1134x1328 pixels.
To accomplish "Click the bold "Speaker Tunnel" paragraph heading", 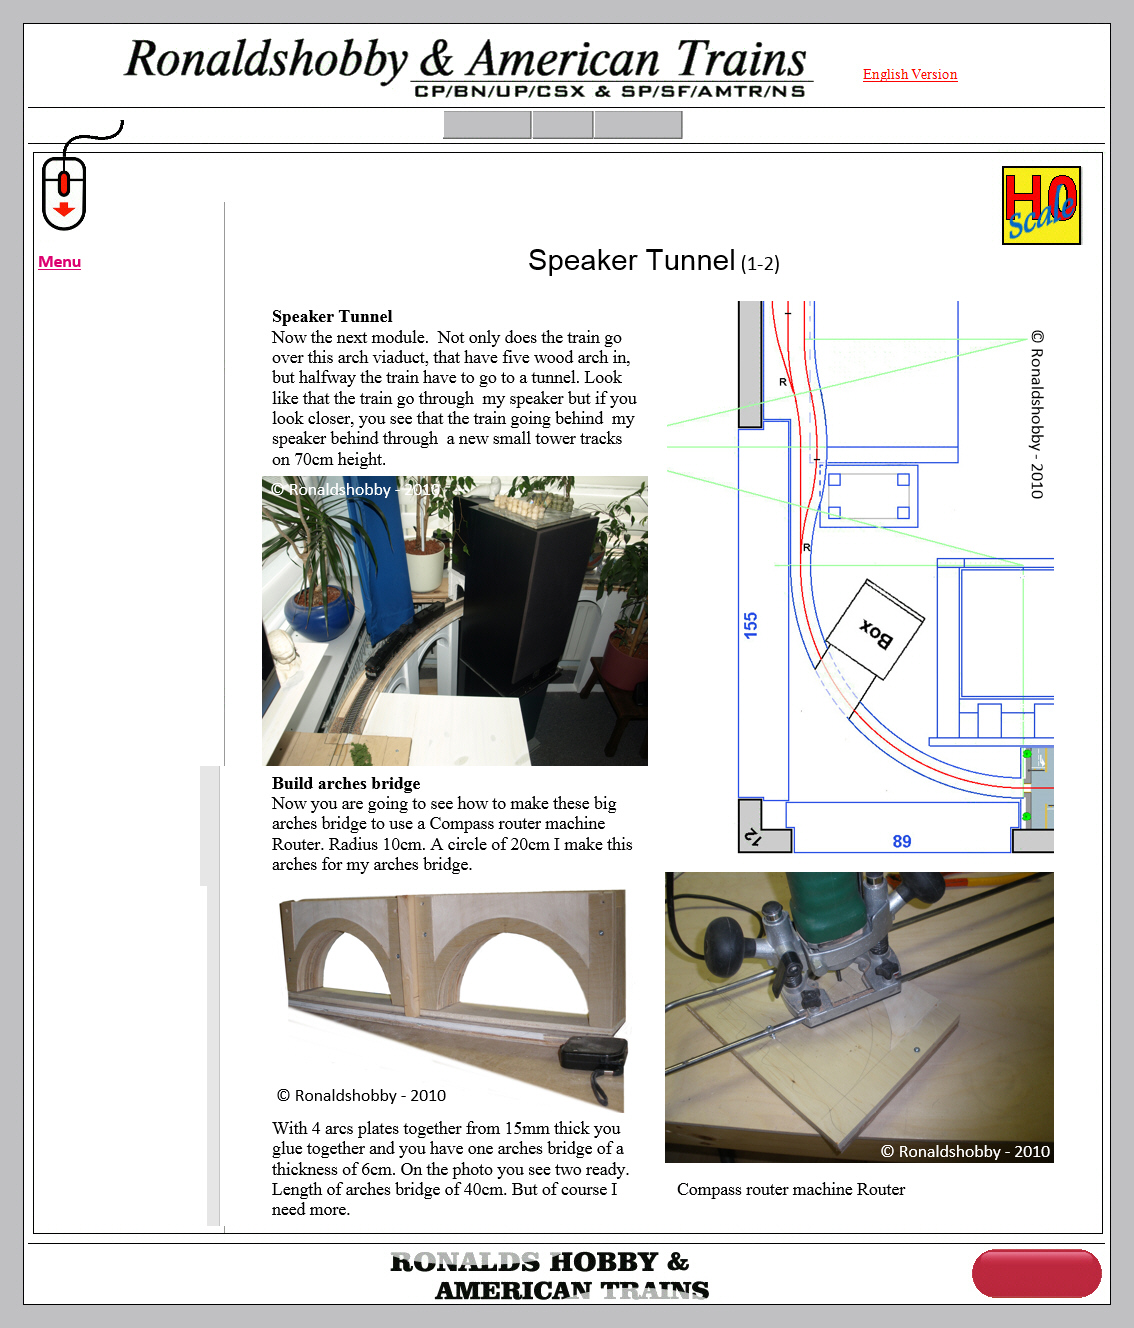I will coord(332,316).
